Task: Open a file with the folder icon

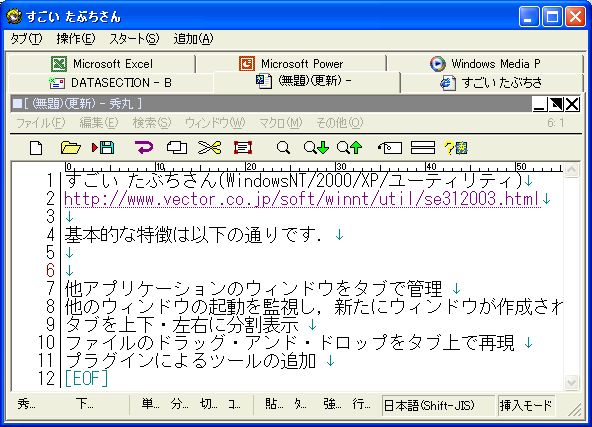Action: click(x=71, y=148)
